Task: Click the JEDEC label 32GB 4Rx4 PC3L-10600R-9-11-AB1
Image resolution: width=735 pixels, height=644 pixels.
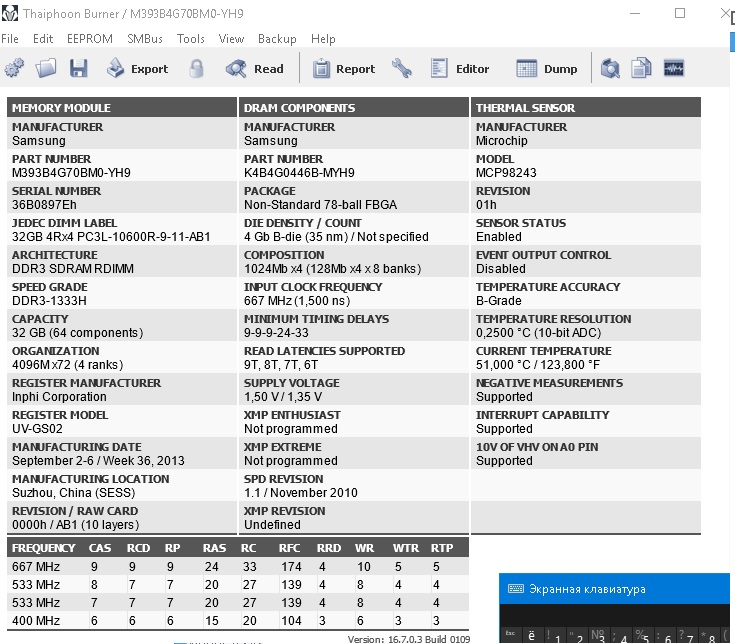Action: coord(111,236)
